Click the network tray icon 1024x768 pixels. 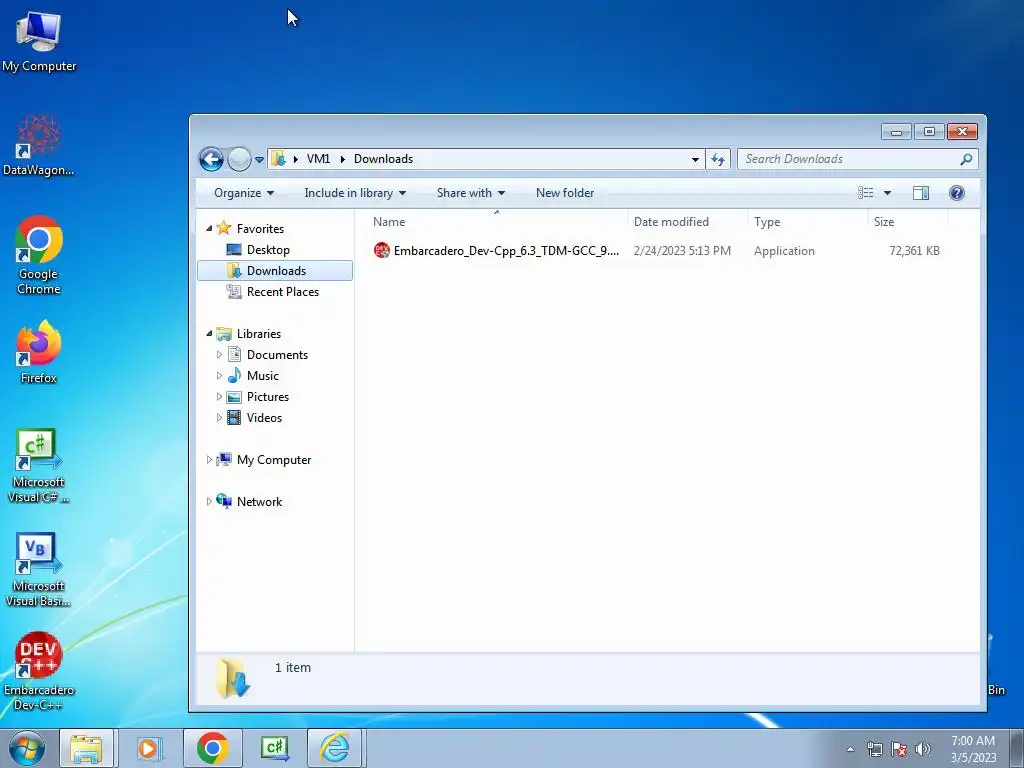874,749
